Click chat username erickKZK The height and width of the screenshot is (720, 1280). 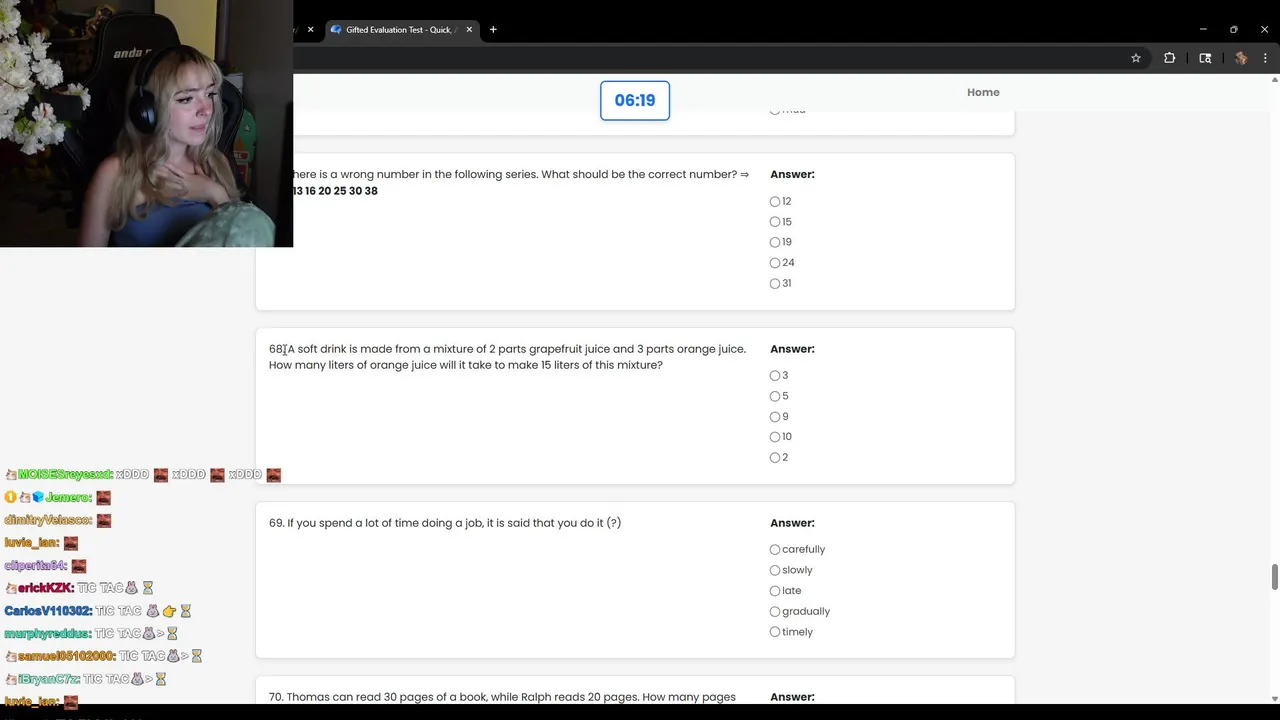pos(45,588)
